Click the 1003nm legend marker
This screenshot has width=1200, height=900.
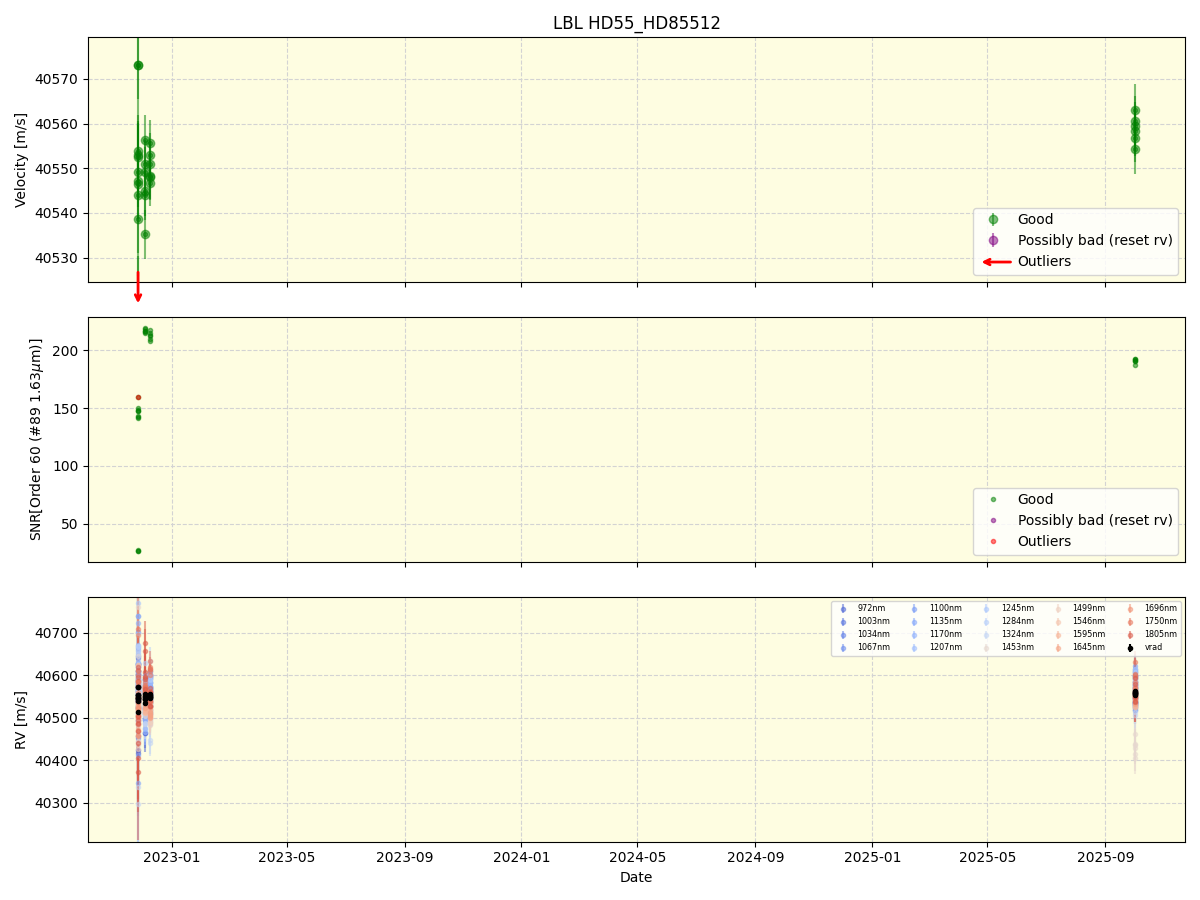[x=843, y=622]
